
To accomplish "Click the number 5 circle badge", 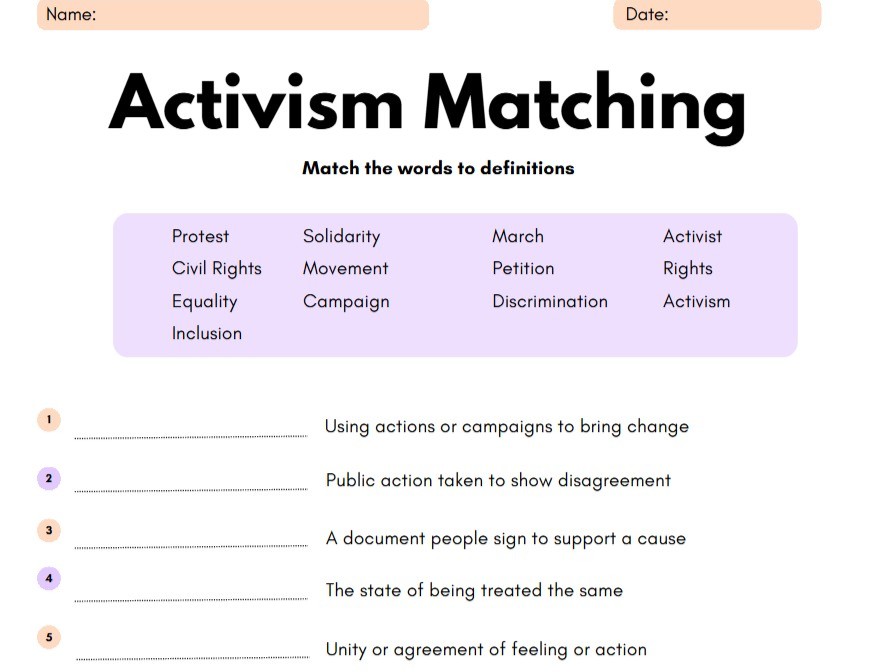I will click(x=49, y=636).
